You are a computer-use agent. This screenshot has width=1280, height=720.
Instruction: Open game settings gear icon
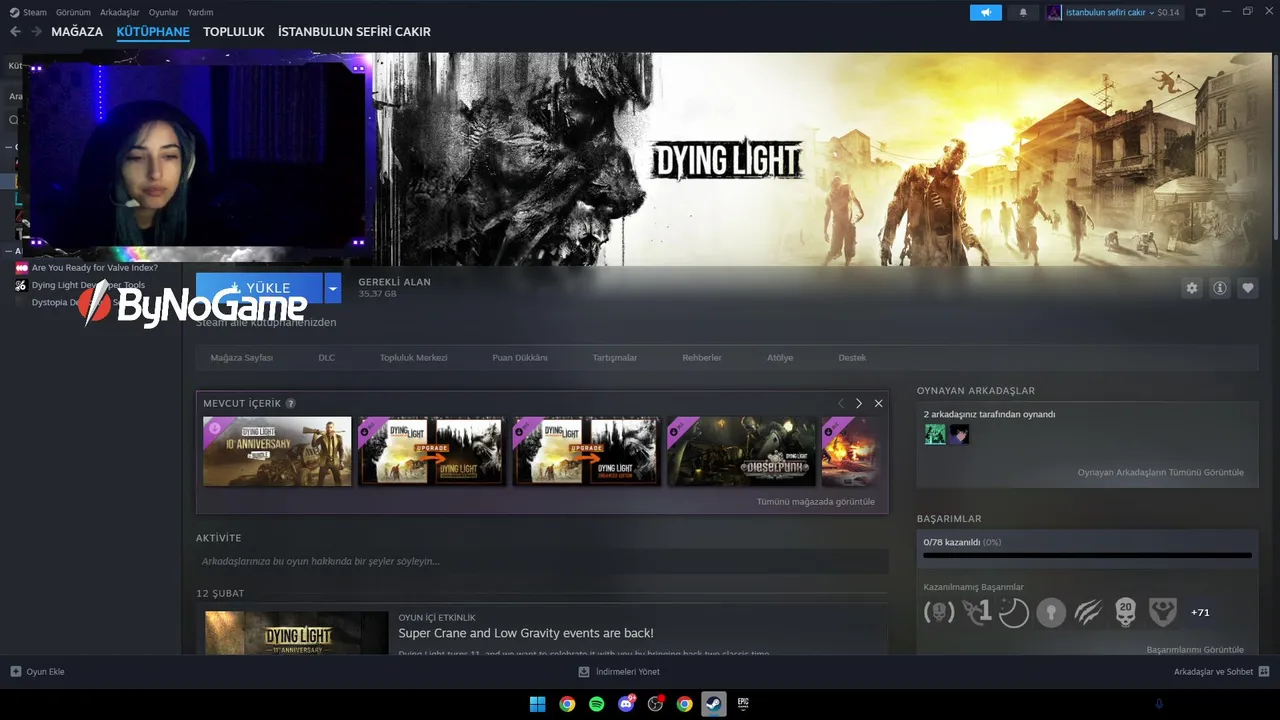(1192, 288)
